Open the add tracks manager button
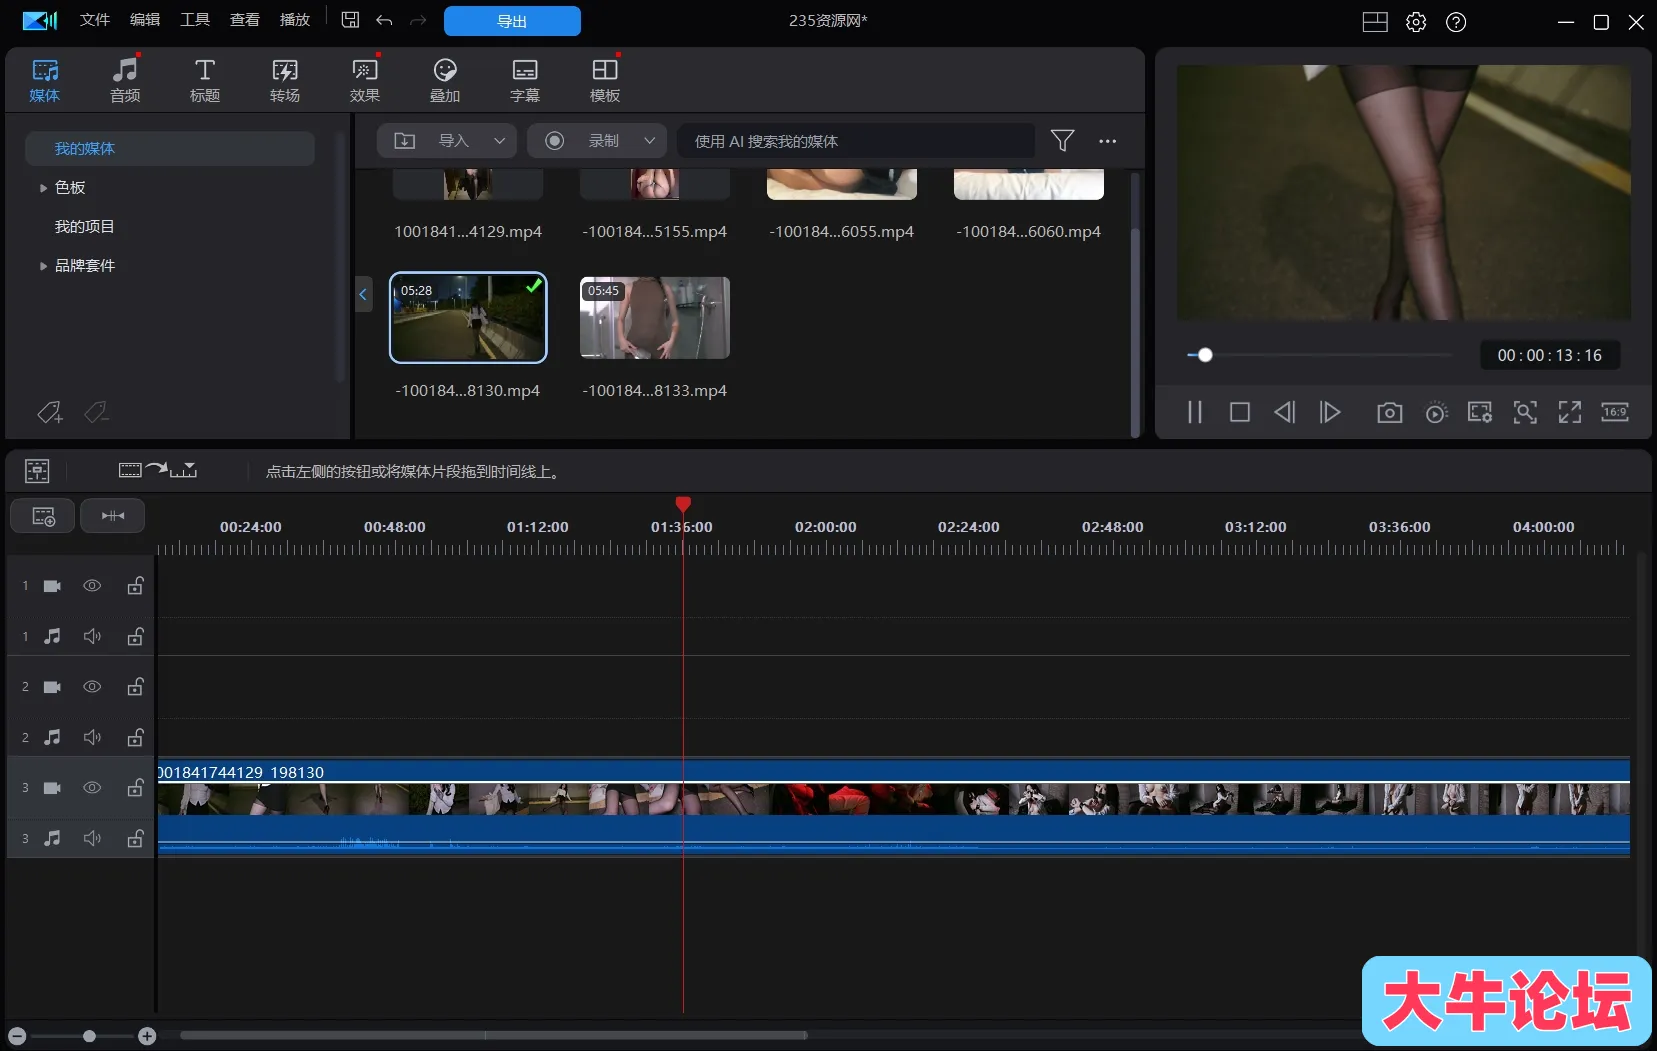Screen dimensions: 1657x1051 click(x=43, y=516)
